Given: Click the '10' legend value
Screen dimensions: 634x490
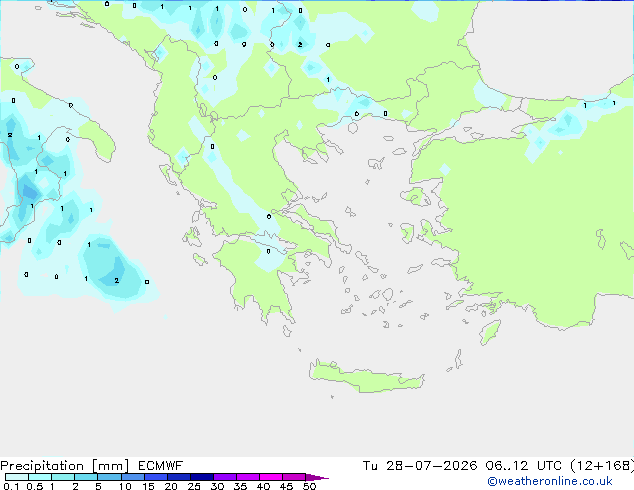Looking at the screenshot, I should pyautogui.click(x=125, y=486).
